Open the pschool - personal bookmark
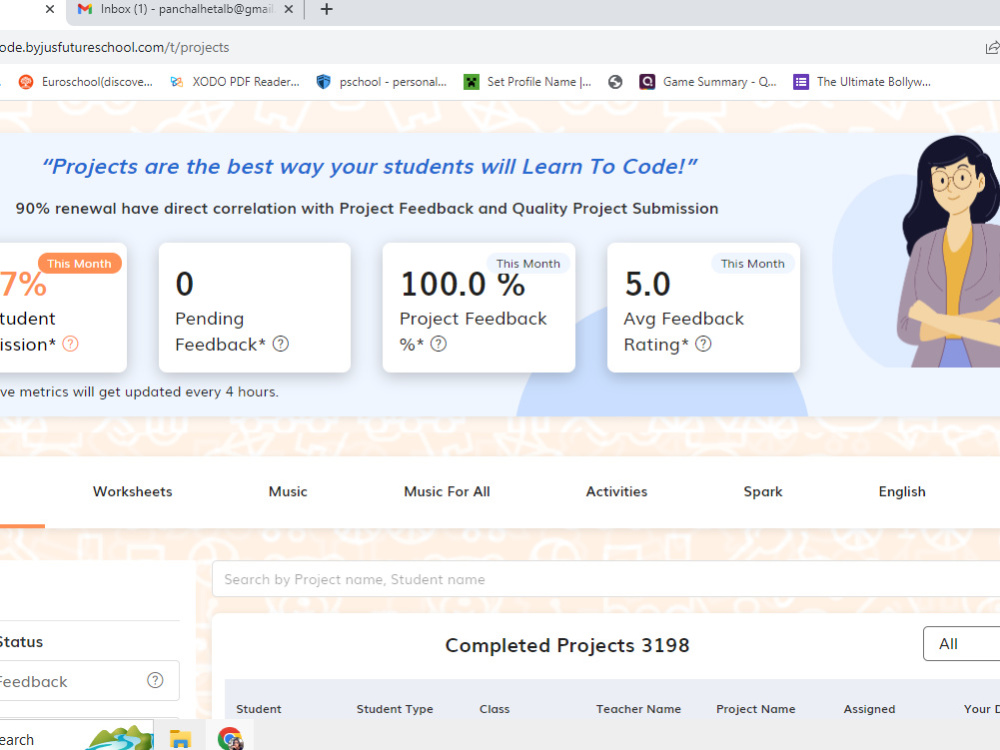 (381, 82)
